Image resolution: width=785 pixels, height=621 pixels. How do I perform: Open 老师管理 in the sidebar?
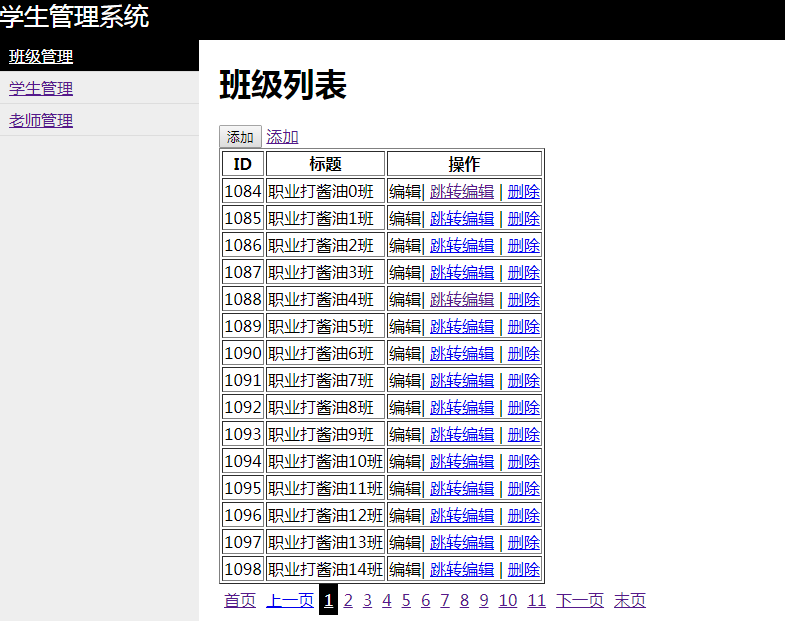click(41, 121)
